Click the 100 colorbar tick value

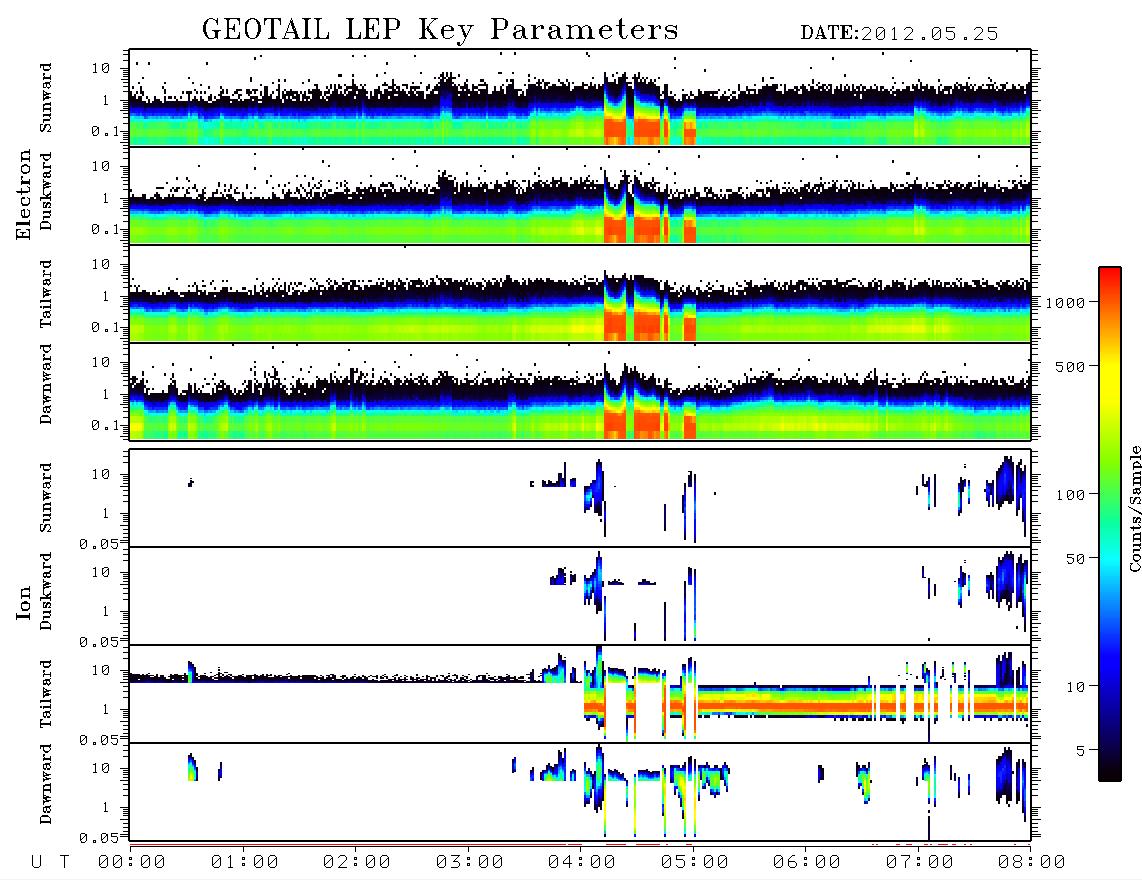tap(1071, 495)
